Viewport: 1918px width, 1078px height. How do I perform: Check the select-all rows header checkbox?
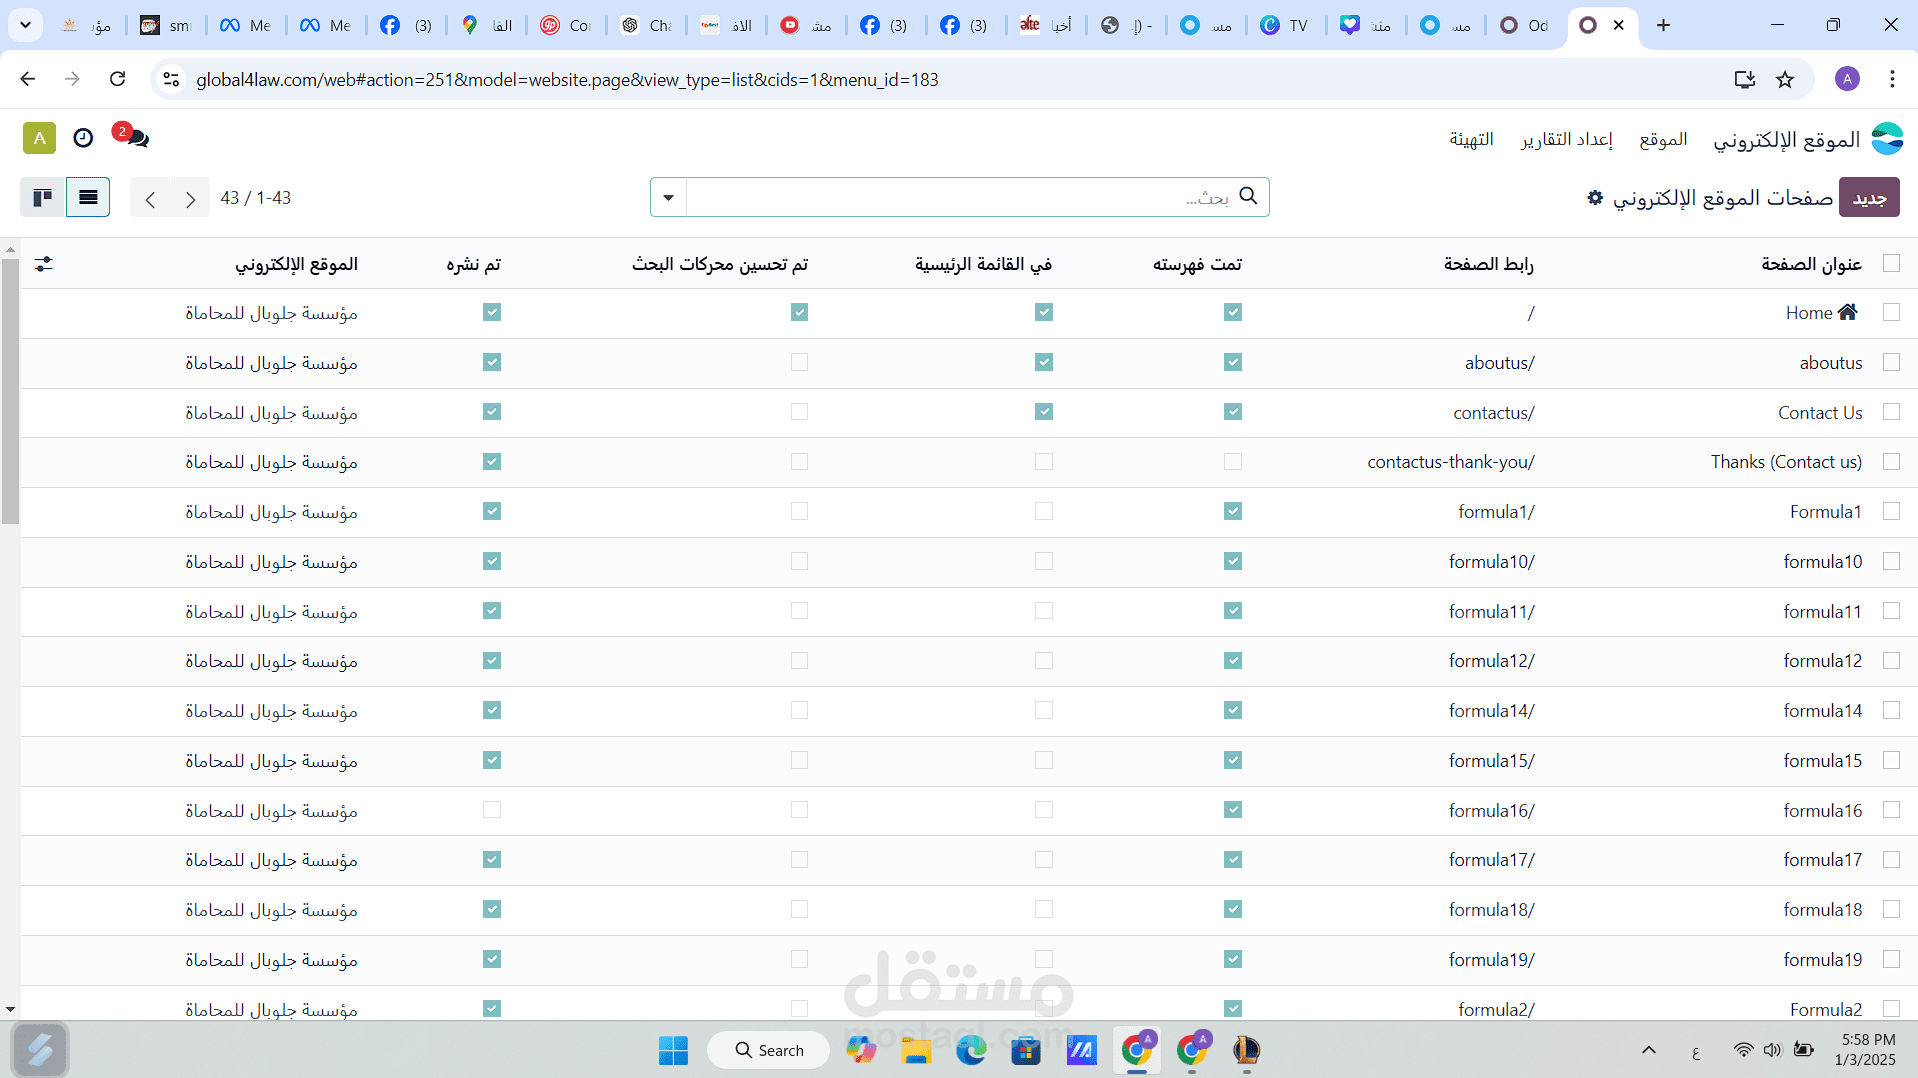(x=1891, y=263)
